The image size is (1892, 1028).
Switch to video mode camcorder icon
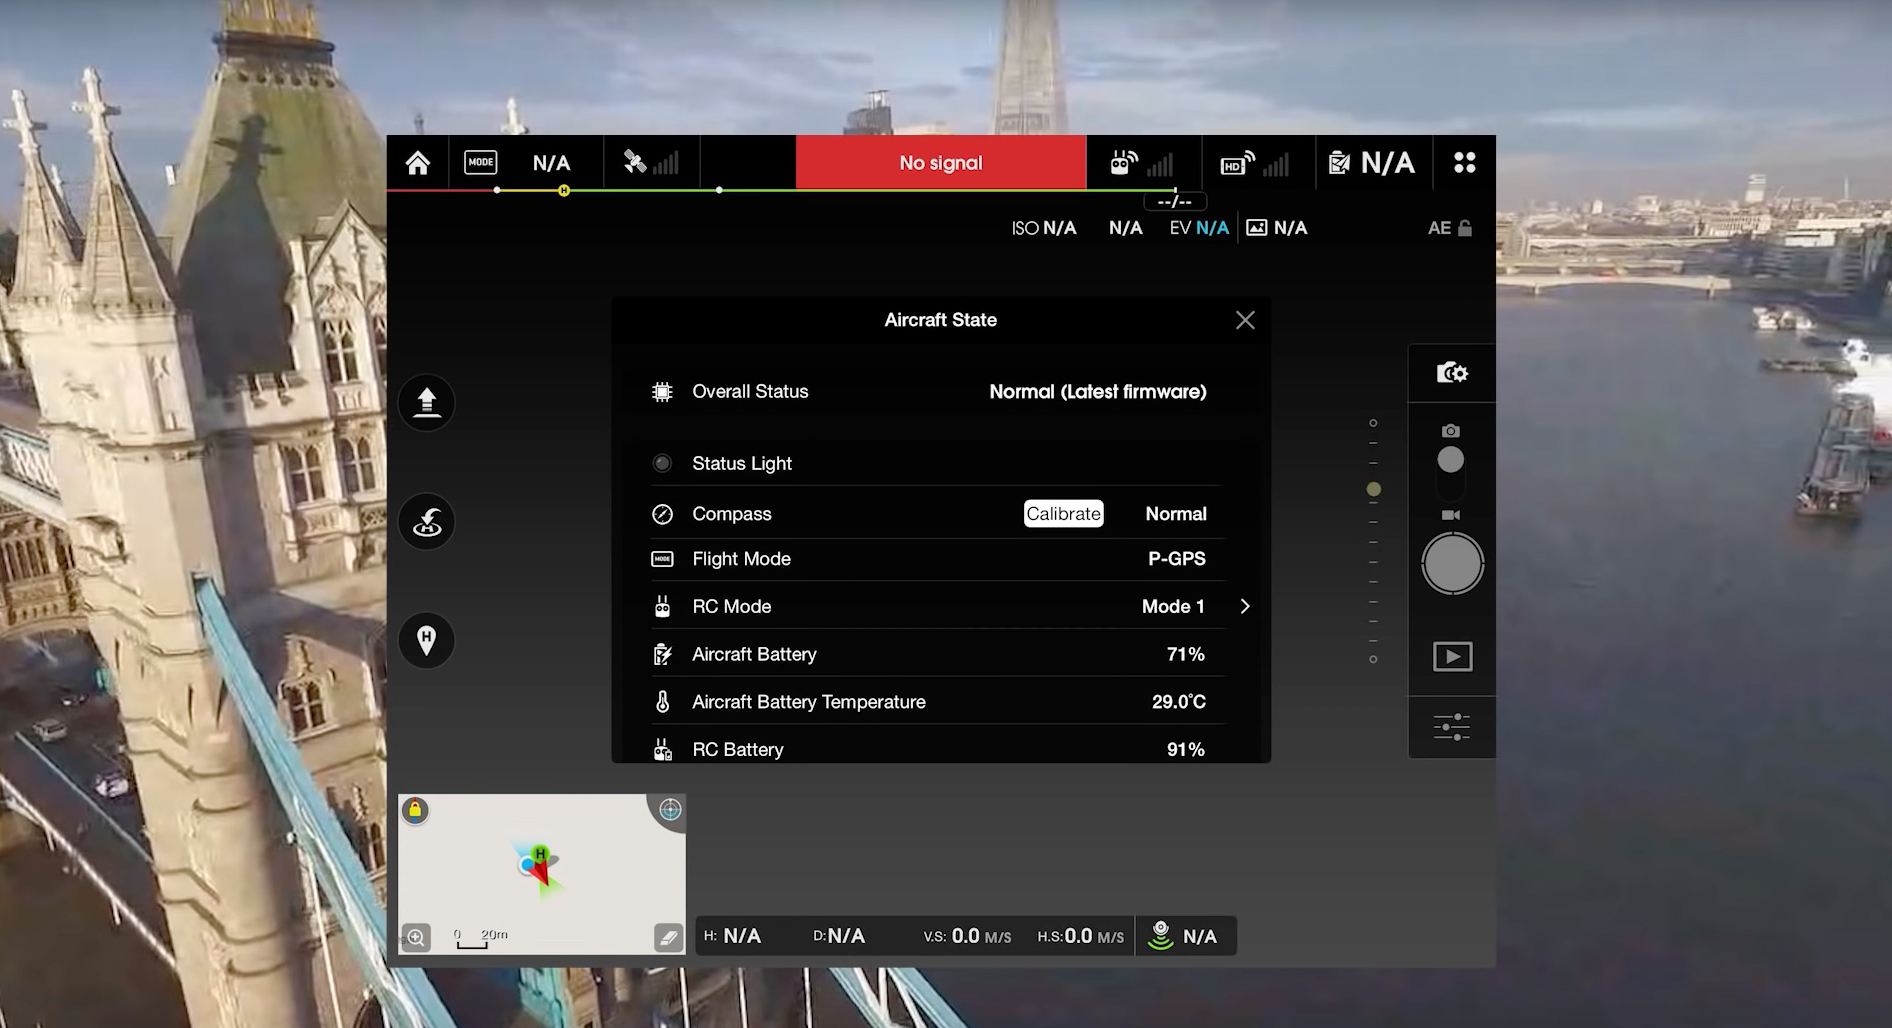[1451, 515]
